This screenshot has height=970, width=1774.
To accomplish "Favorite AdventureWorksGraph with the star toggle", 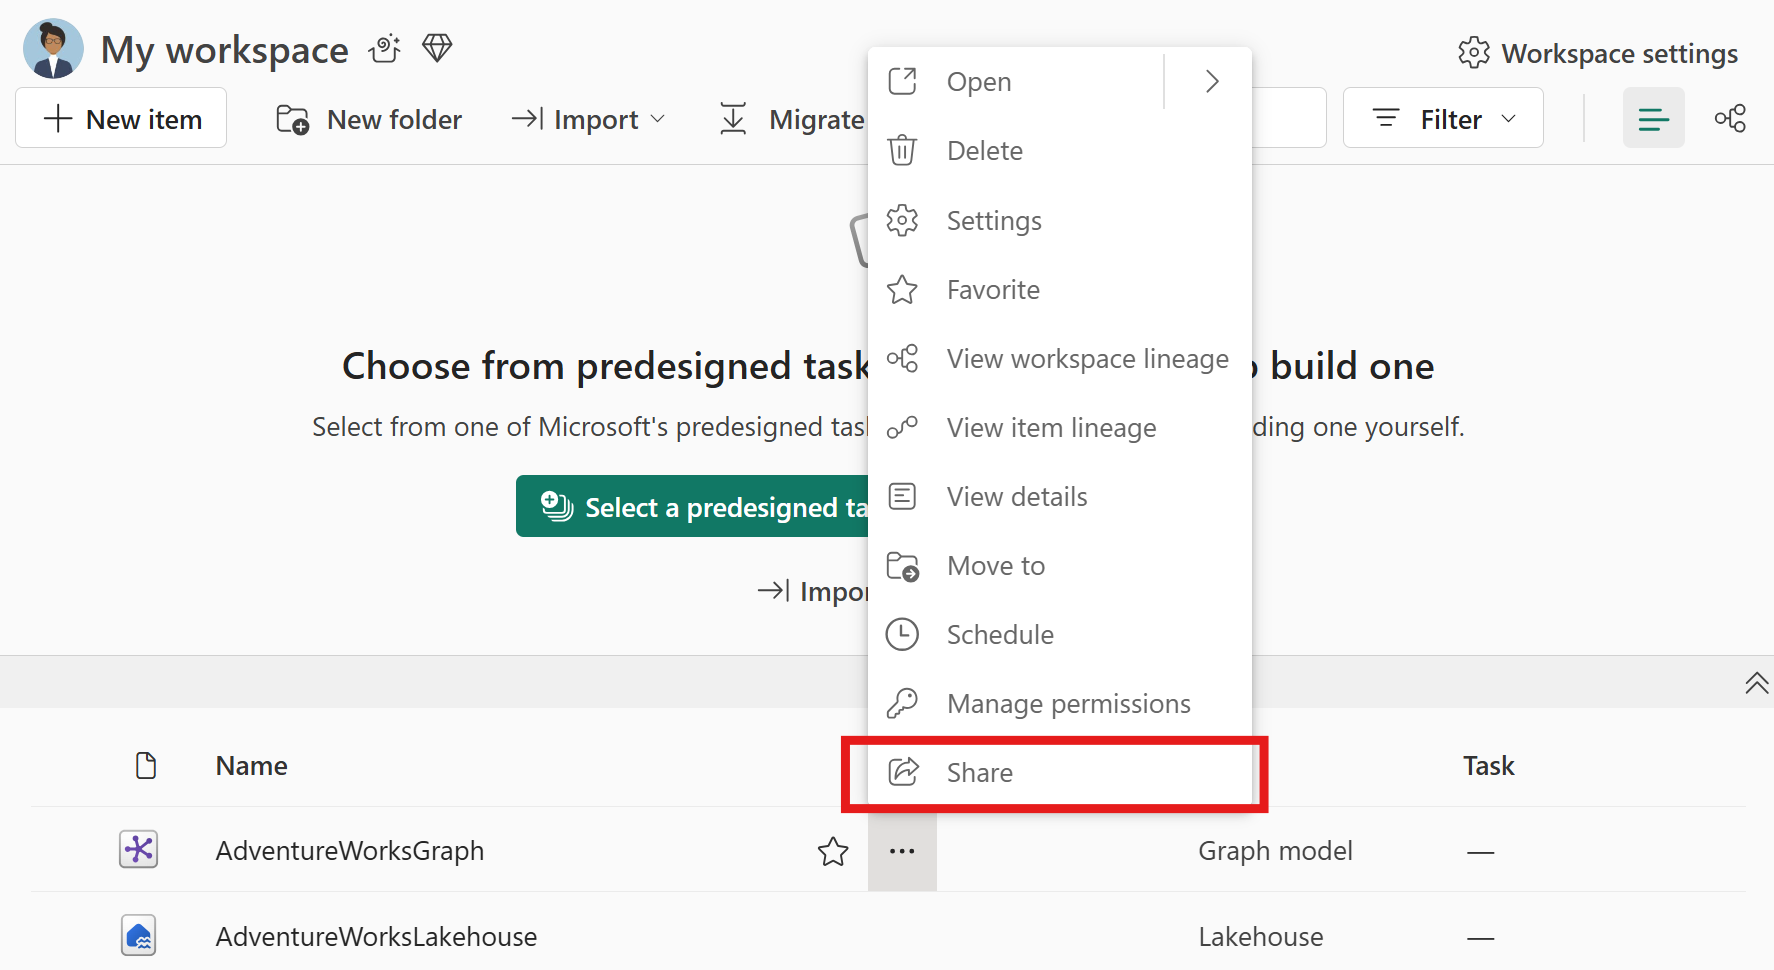I will click(x=833, y=851).
